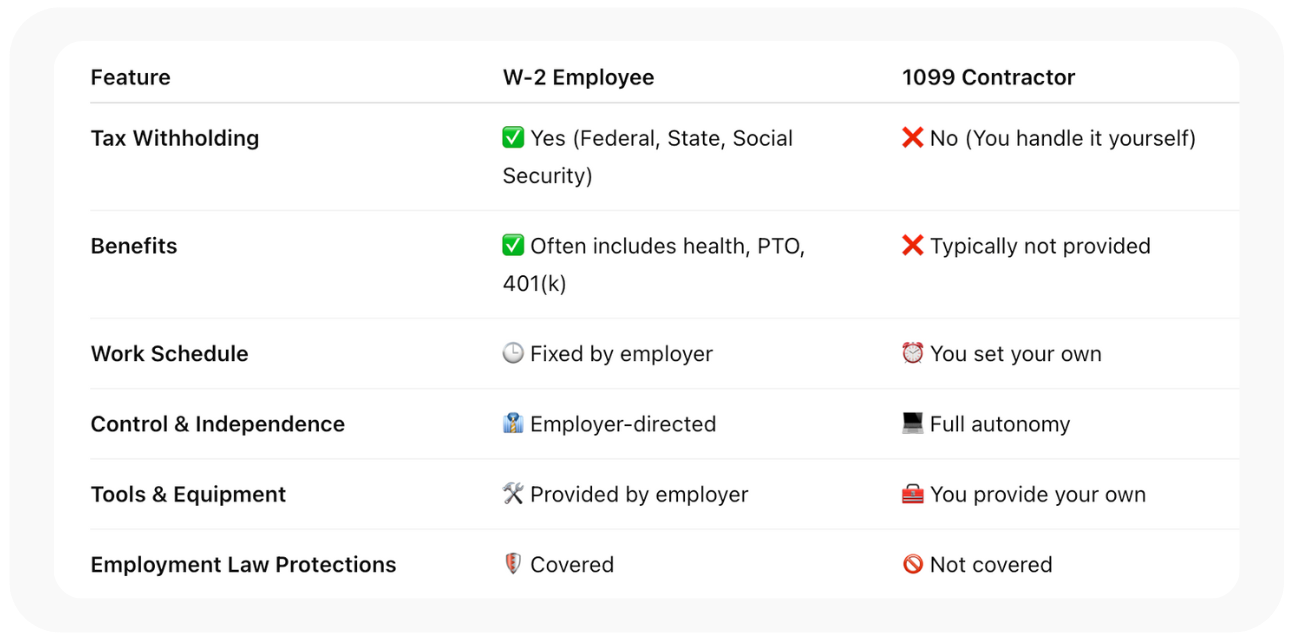The height and width of the screenshot is (637, 1294).
Task: Click the "Control & Independence" row label
Action: click(217, 424)
